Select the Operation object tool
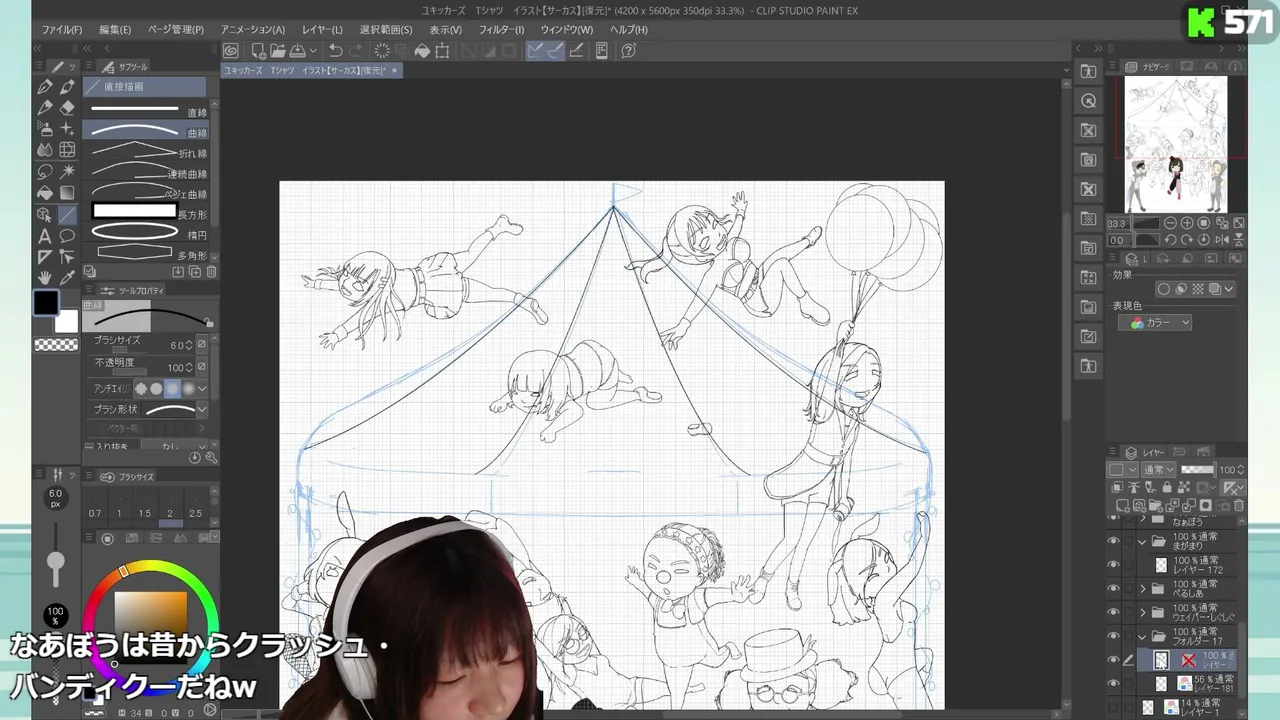The image size is (1280, 720). pos(45,214)
